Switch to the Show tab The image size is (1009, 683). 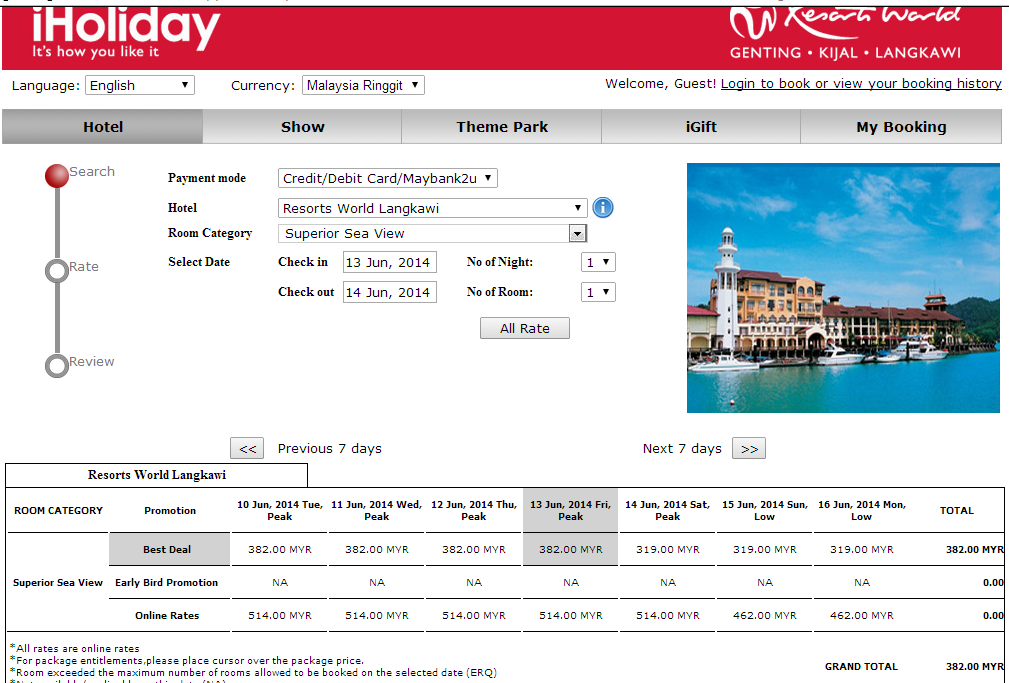click(302, 127)
